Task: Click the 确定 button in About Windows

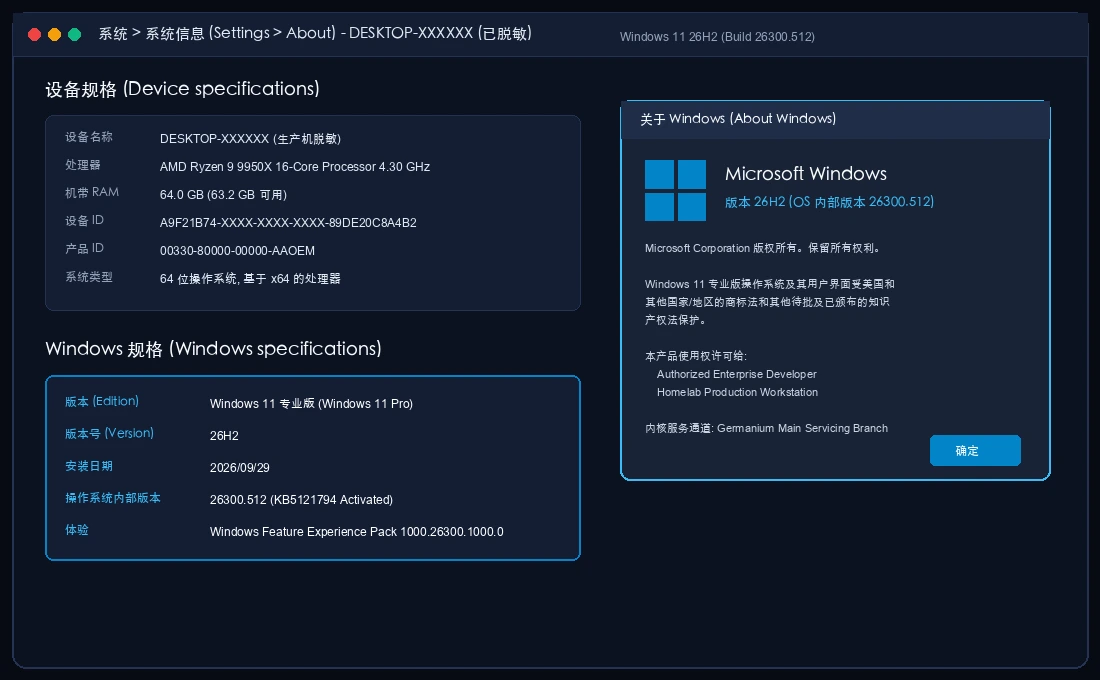Action: click(974, 451)
